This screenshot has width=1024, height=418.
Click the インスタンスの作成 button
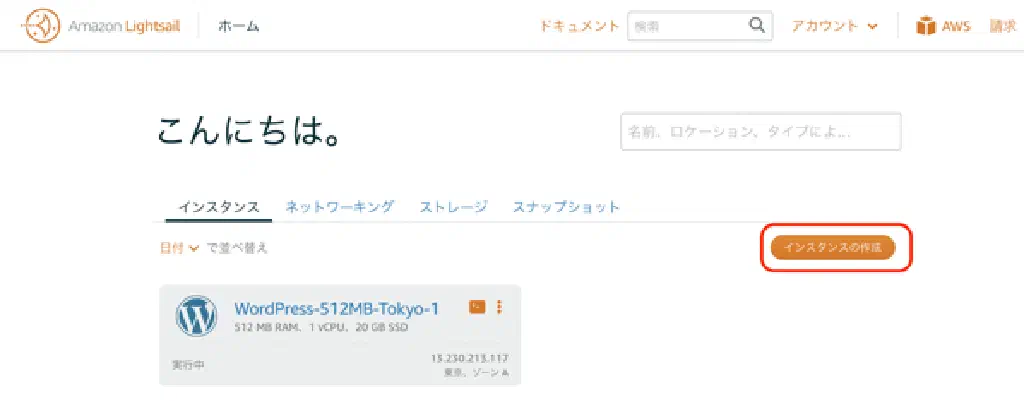tap(833, 248)
